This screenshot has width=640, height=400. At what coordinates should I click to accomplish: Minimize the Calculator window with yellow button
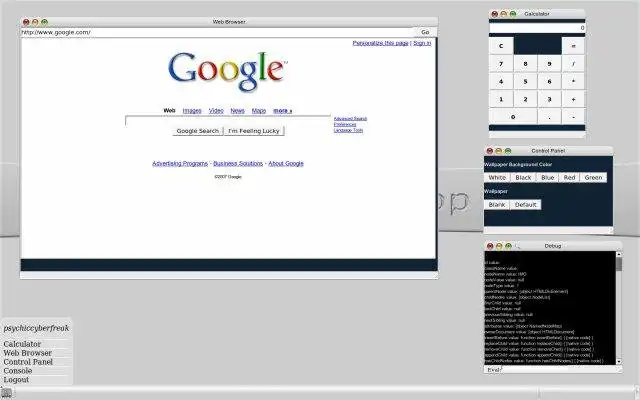(x=504, y=14)
